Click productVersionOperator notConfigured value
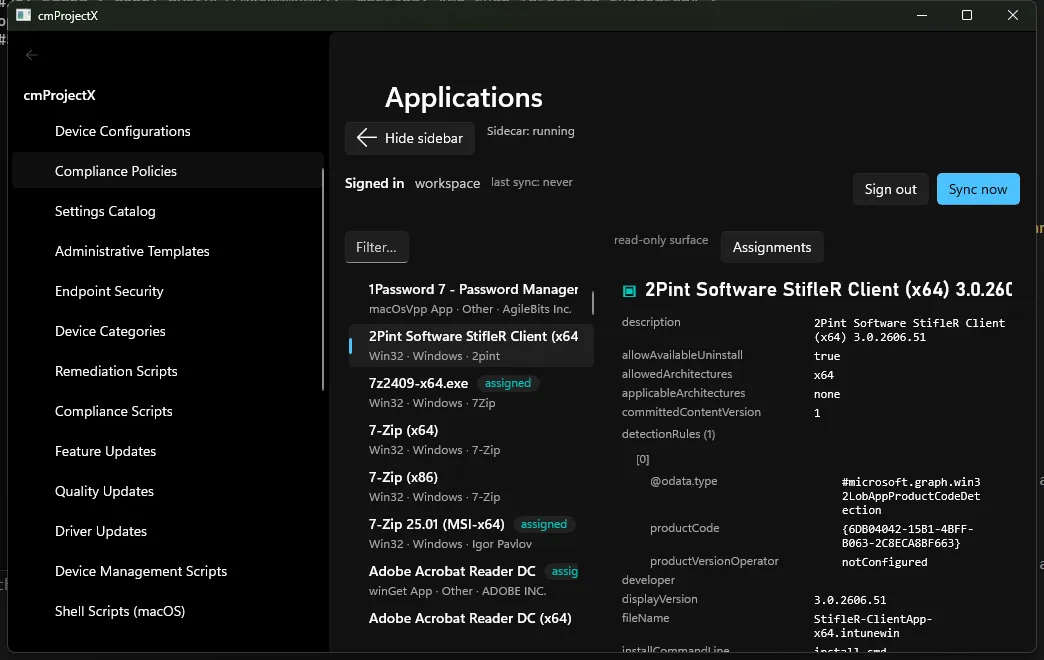 click(x=884, y=562)
